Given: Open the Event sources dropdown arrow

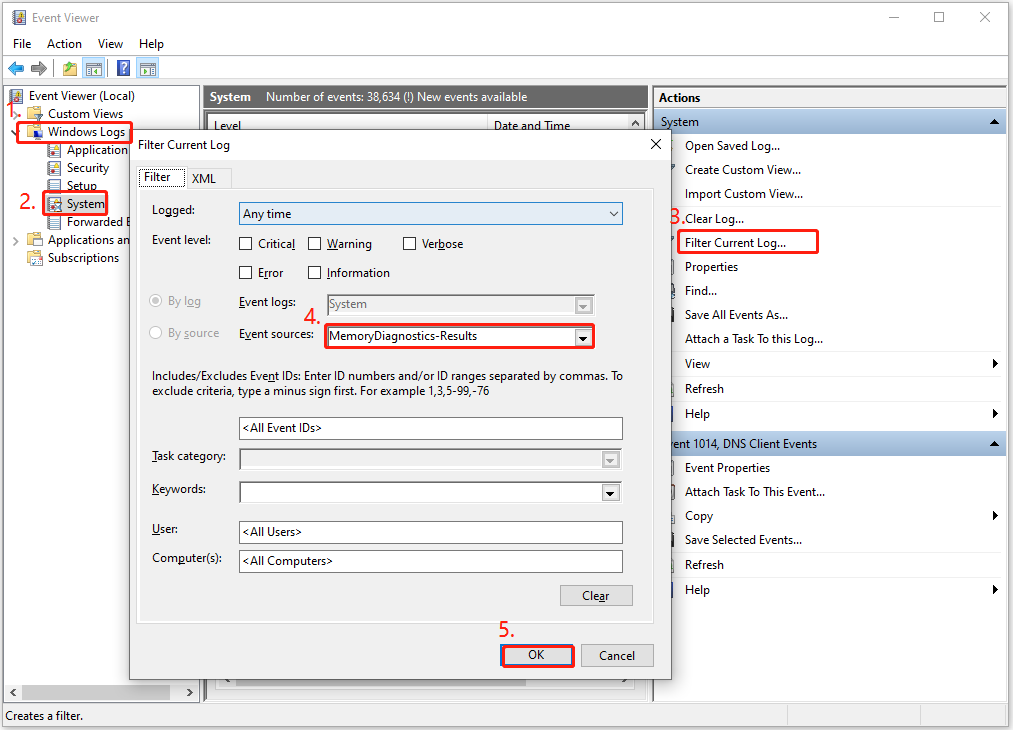Looking at the screenshot, I should point(582,337).
